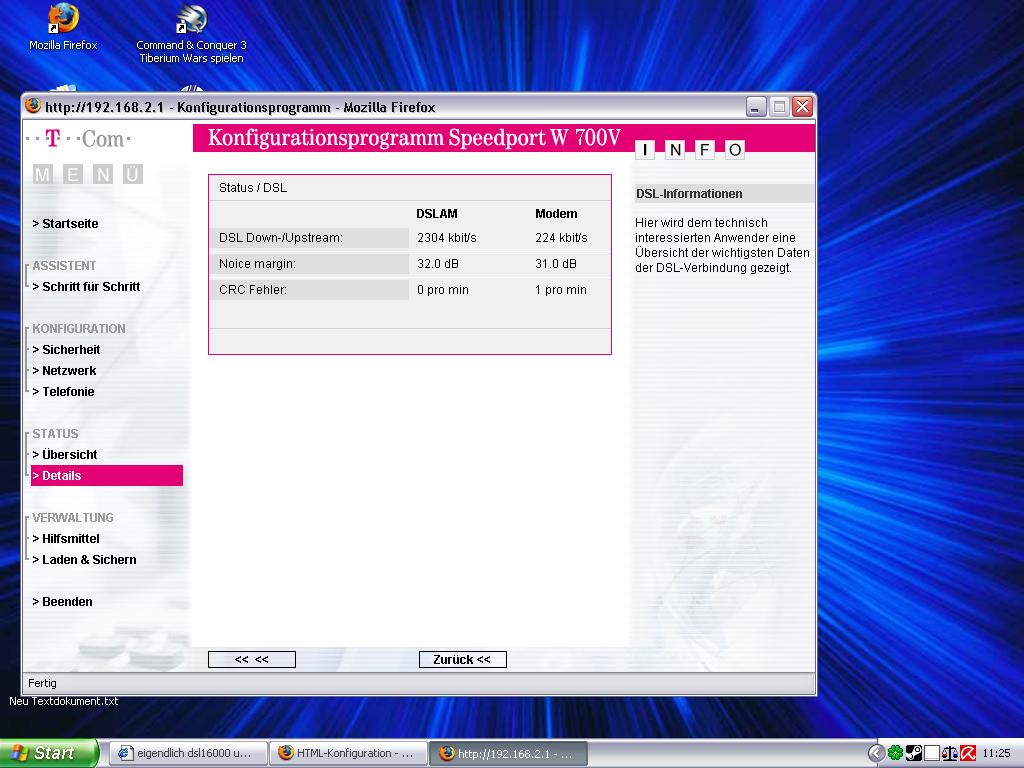Open the ICQ flower tray icon
The image size is (1024, 768).
[x=895, y=753]
